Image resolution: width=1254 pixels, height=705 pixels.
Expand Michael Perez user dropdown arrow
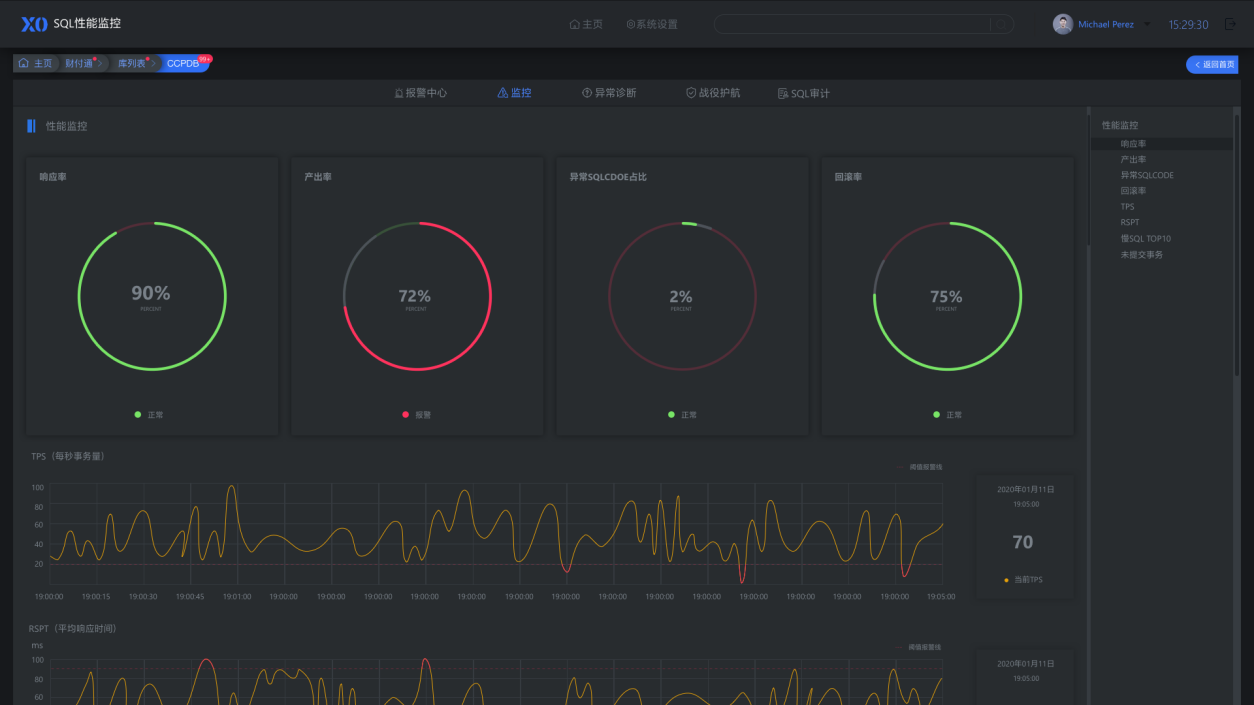tap(1147, 24)
